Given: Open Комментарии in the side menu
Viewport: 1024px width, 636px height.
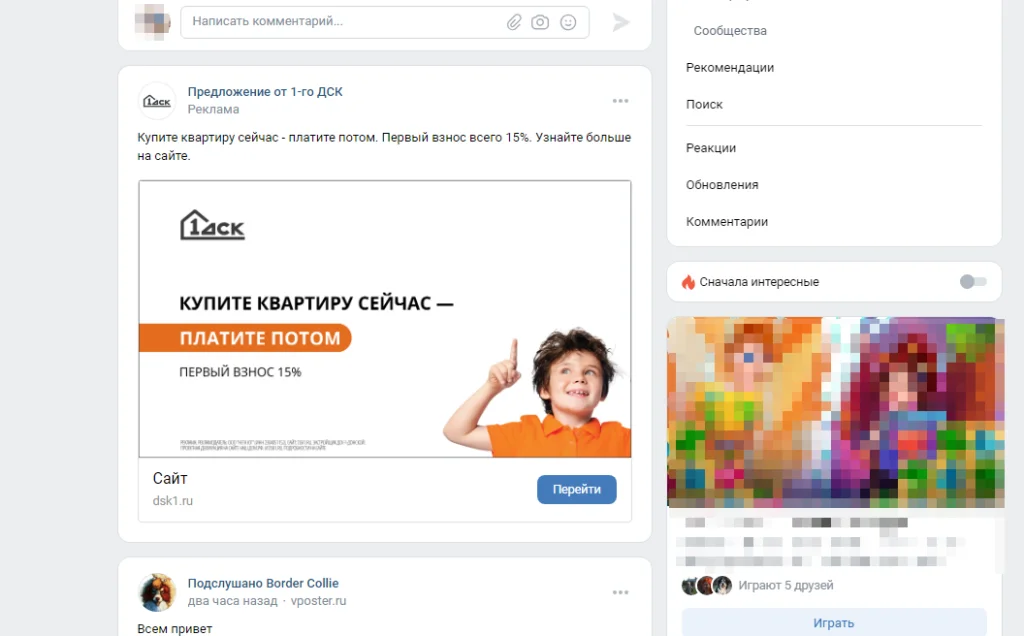Looking at the screenshot, I should click(727, 222).
